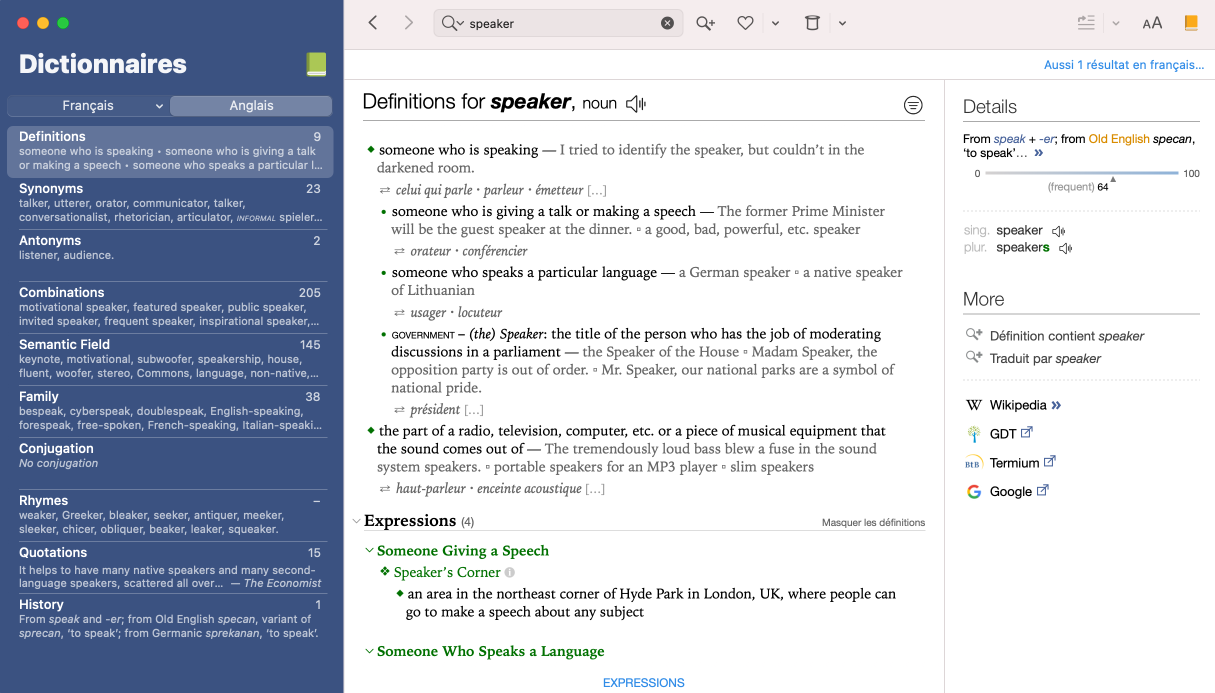Click the trash icon in the toolbar
Viewport: 1215px width, 693px height.
(x=811, y=23)
